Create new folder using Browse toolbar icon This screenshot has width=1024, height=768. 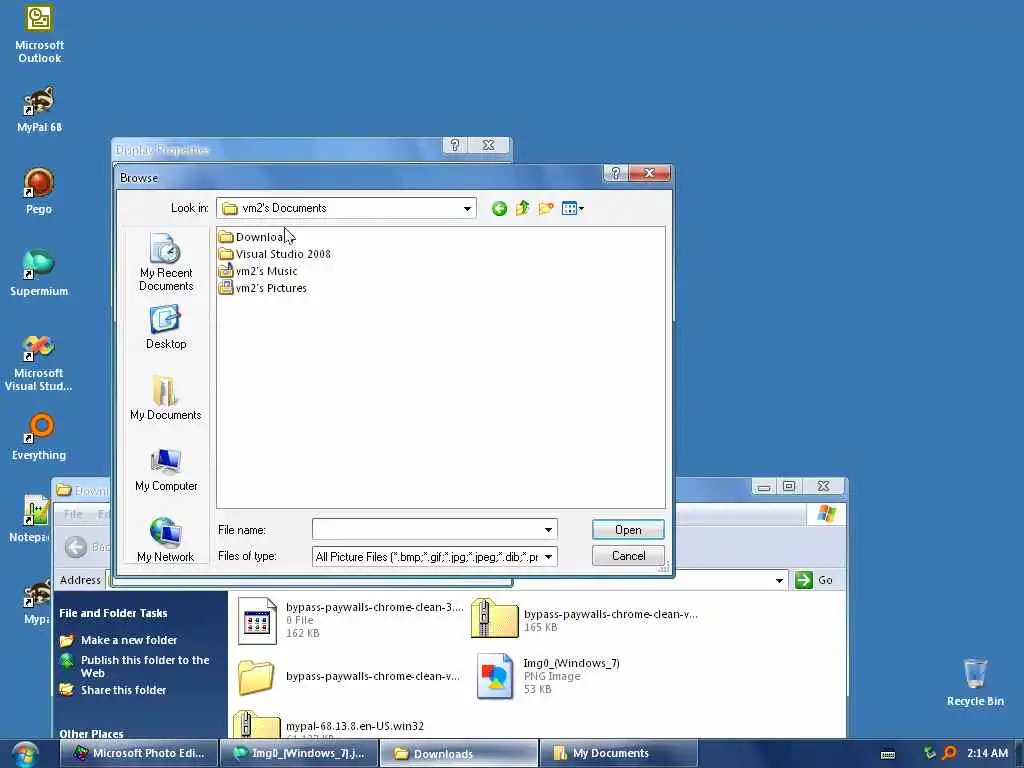(546, 208)
